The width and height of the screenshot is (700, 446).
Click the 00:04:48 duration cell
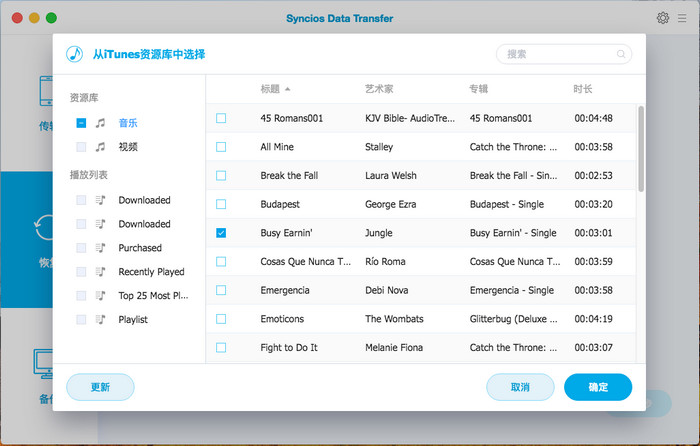click(x=593, y=118)
